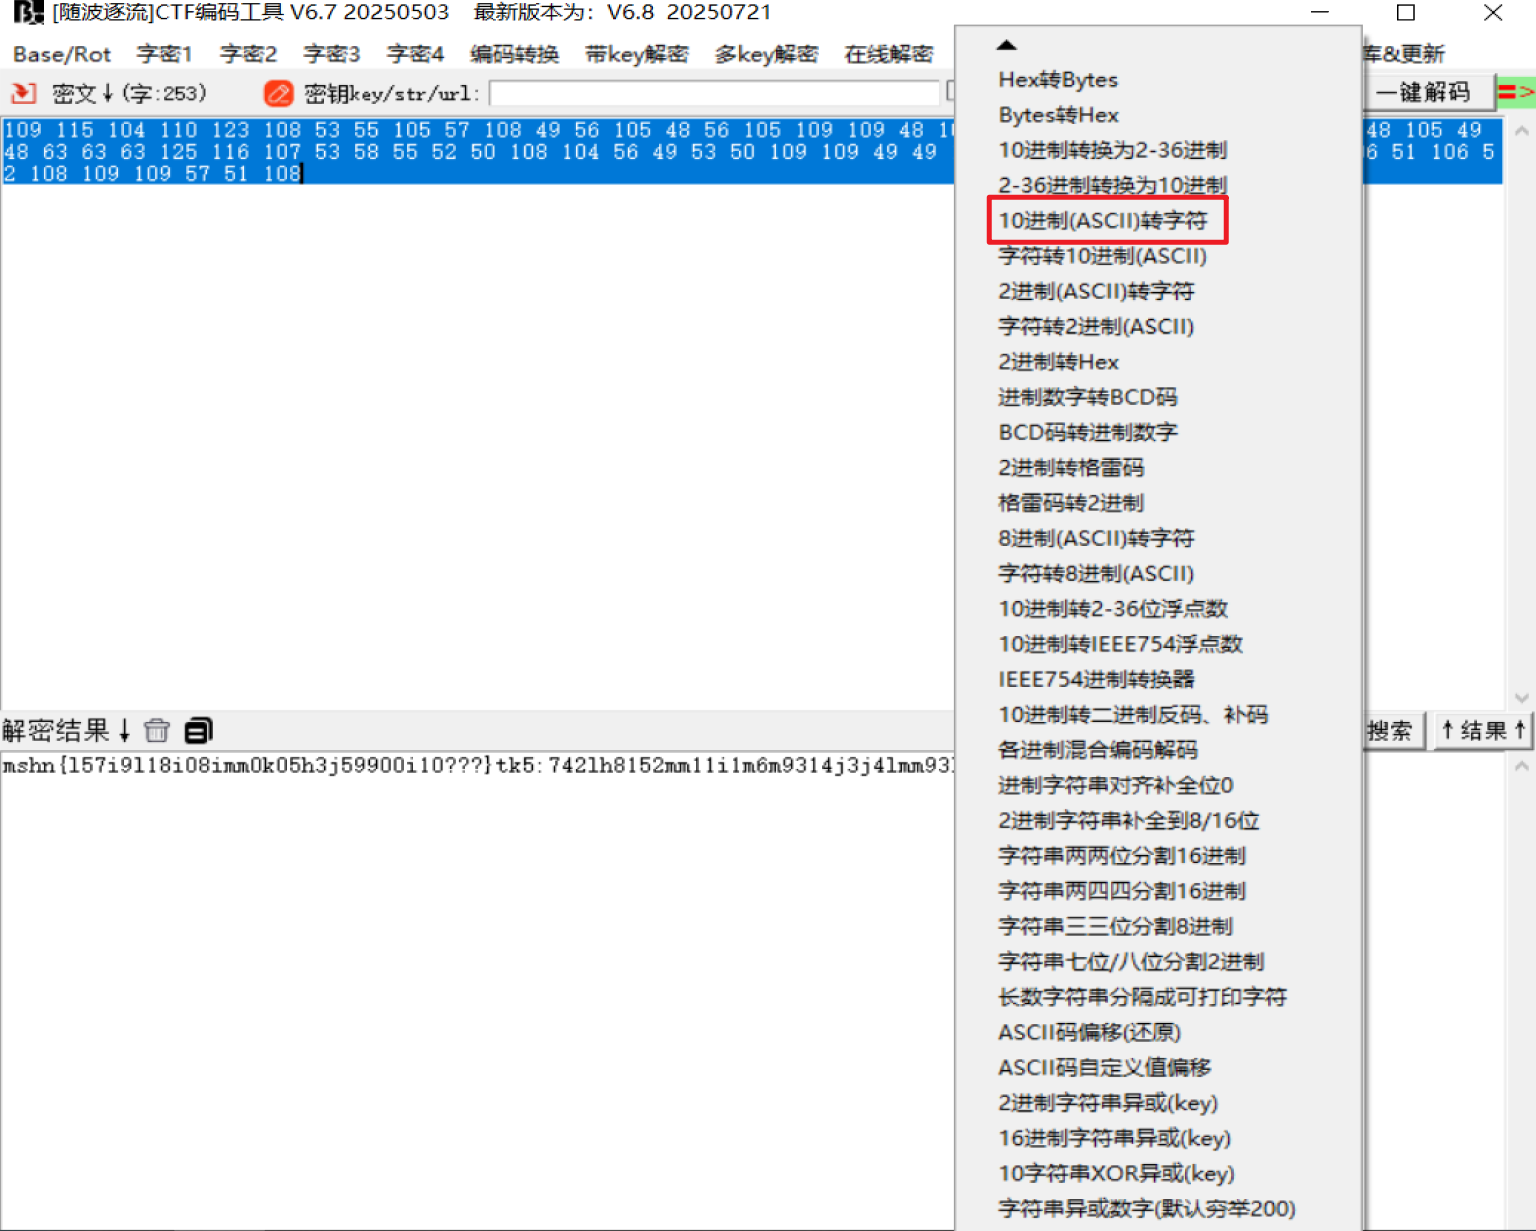Select Hex转Bytes from the dropdown menu
Screen dimensions: 1536x1231
click(1058, 80)
